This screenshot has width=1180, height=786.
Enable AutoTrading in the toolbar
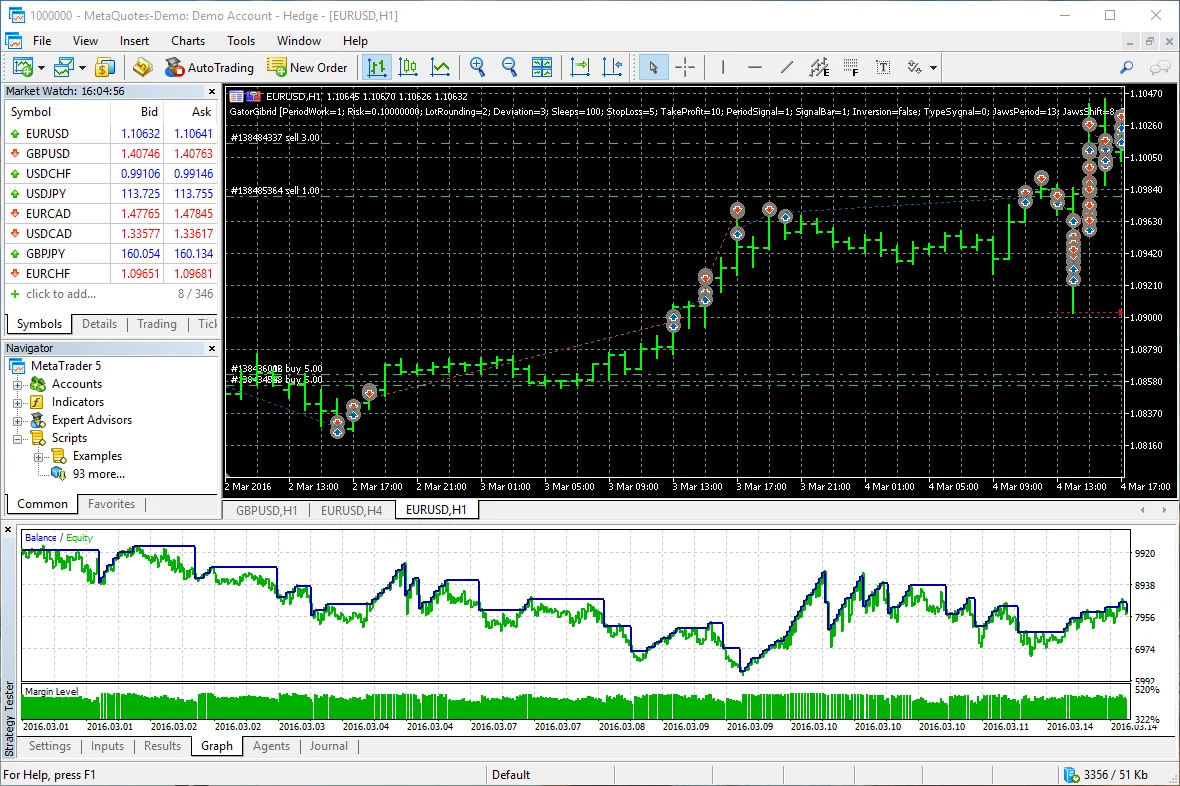[208, 67]
